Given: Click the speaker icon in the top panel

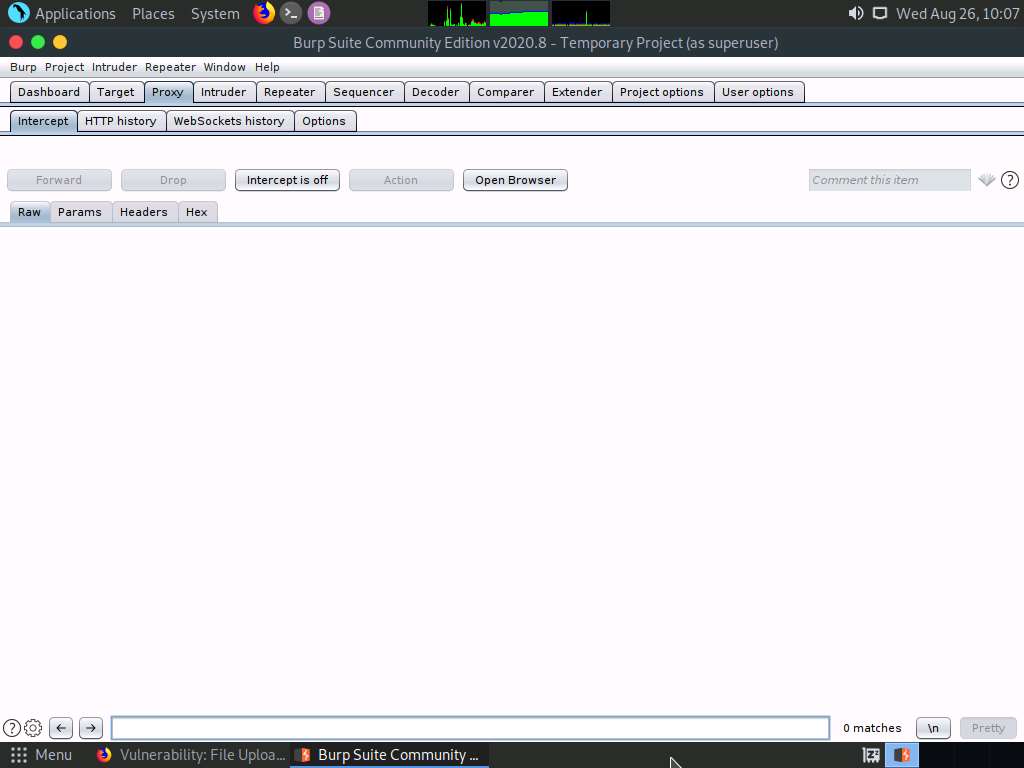Looking at the screenshot, I should click(x=855, y=13).
